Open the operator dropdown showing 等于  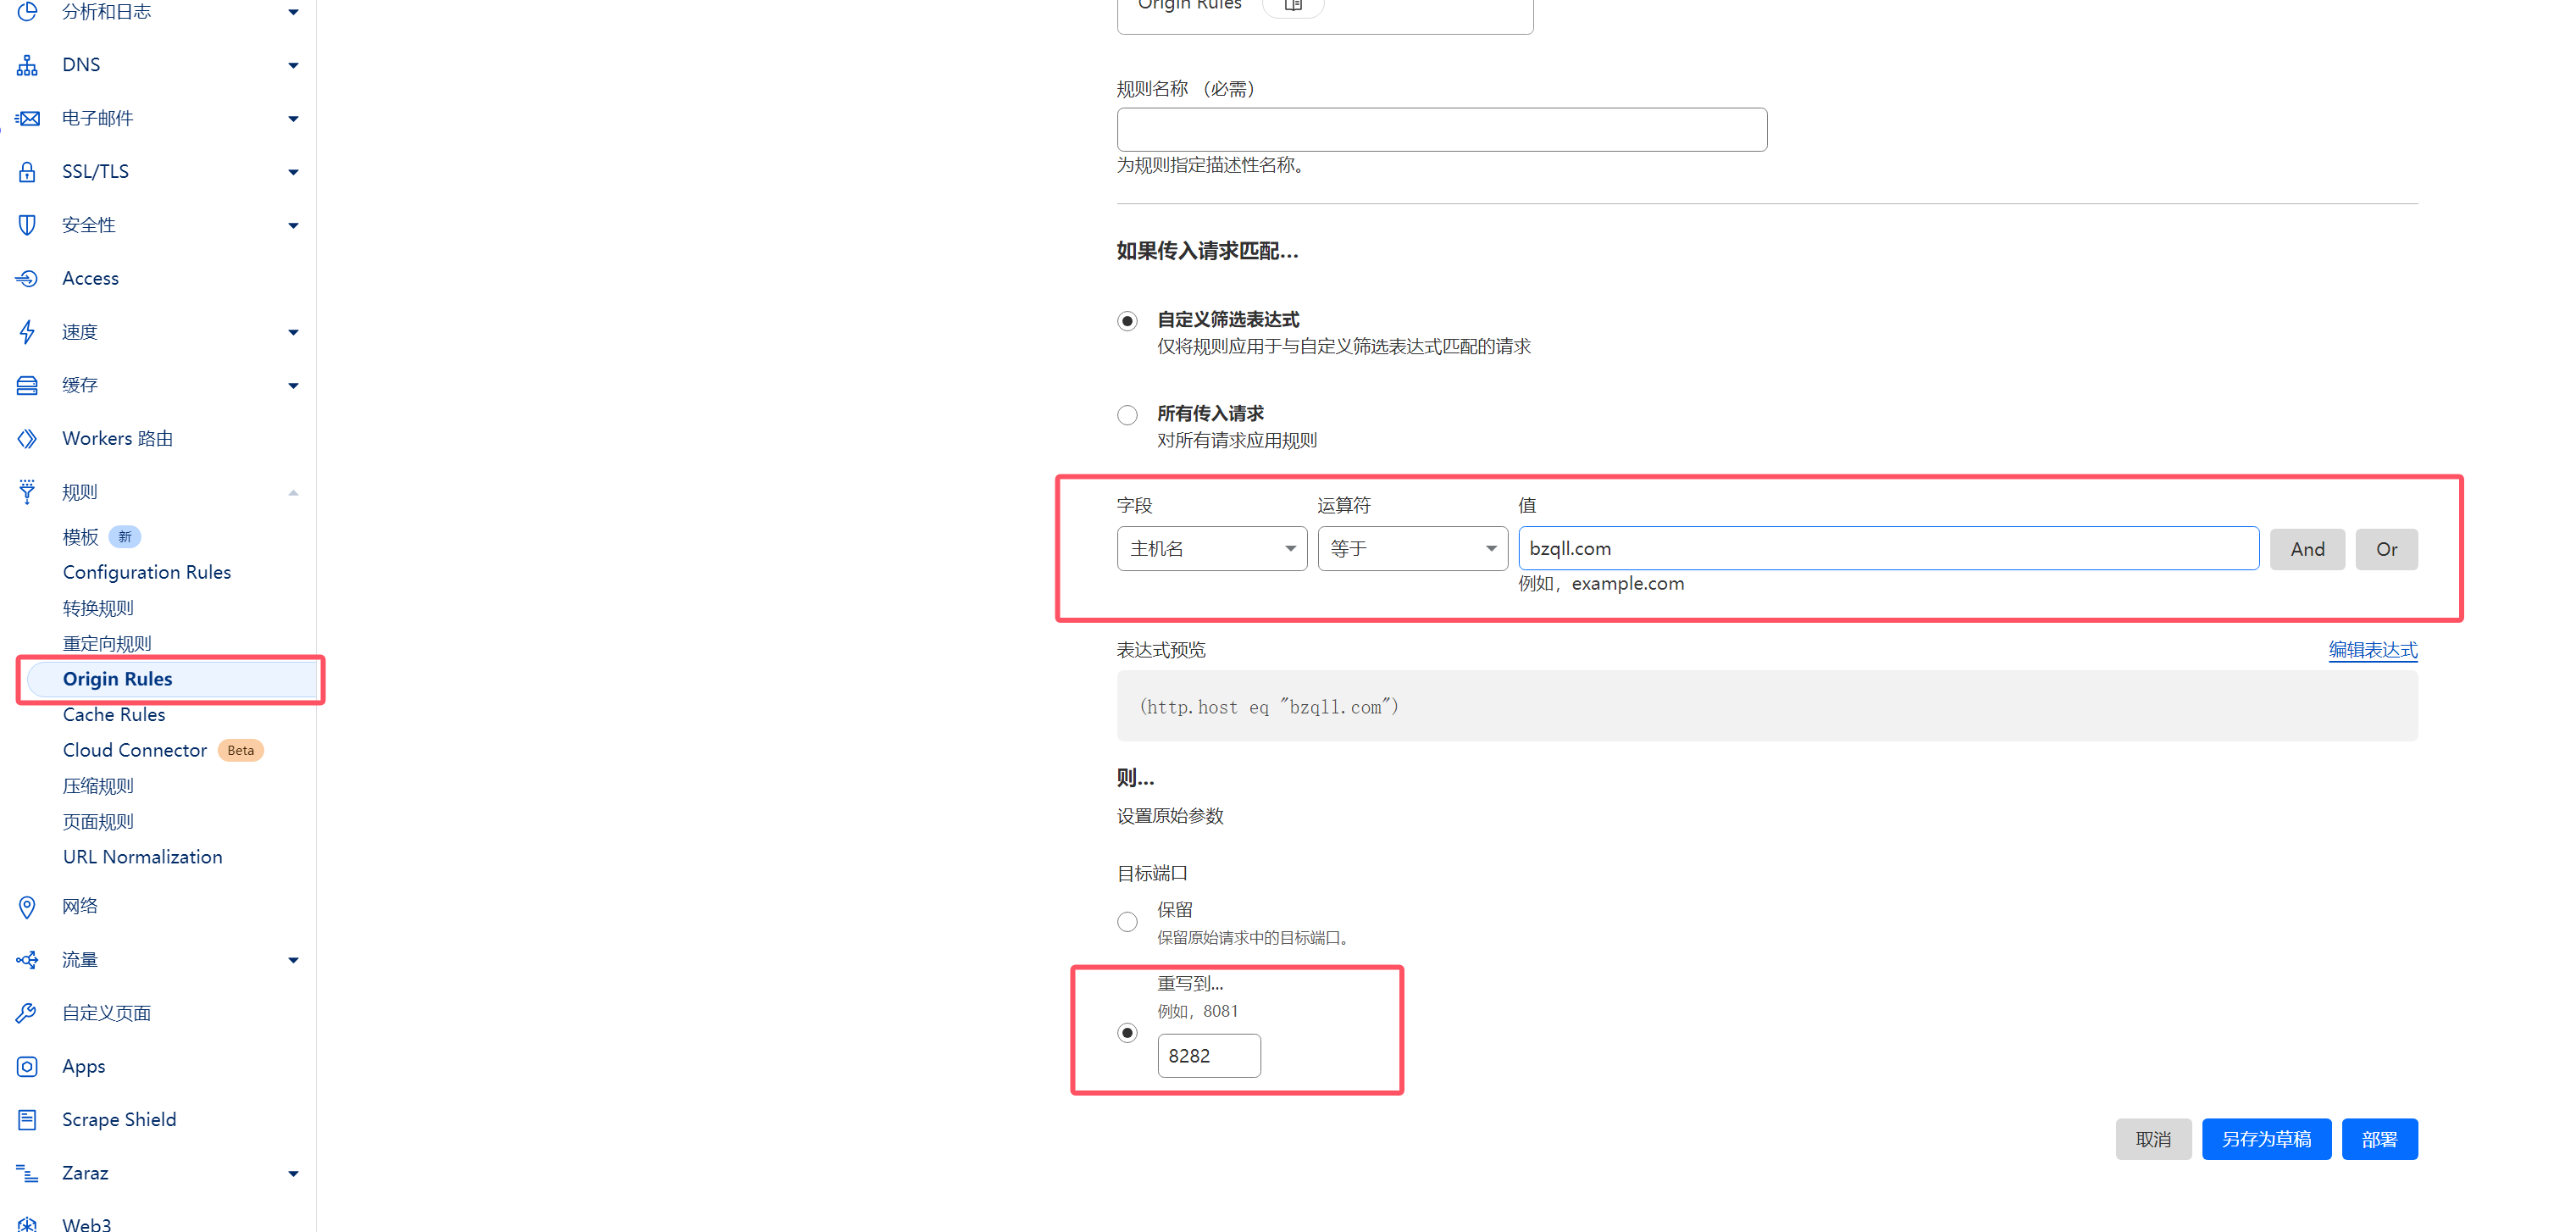tap(1412, 549)
